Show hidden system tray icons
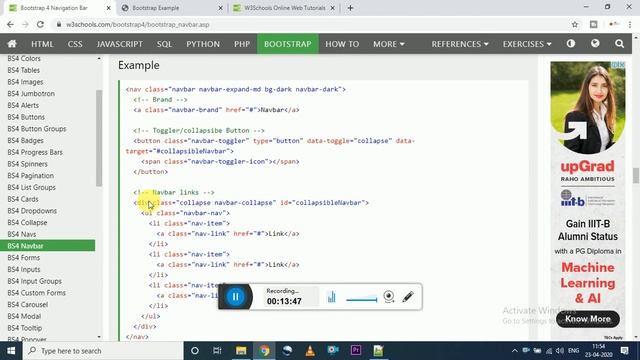This screenshot has height=360, width=640. point(514,351)
